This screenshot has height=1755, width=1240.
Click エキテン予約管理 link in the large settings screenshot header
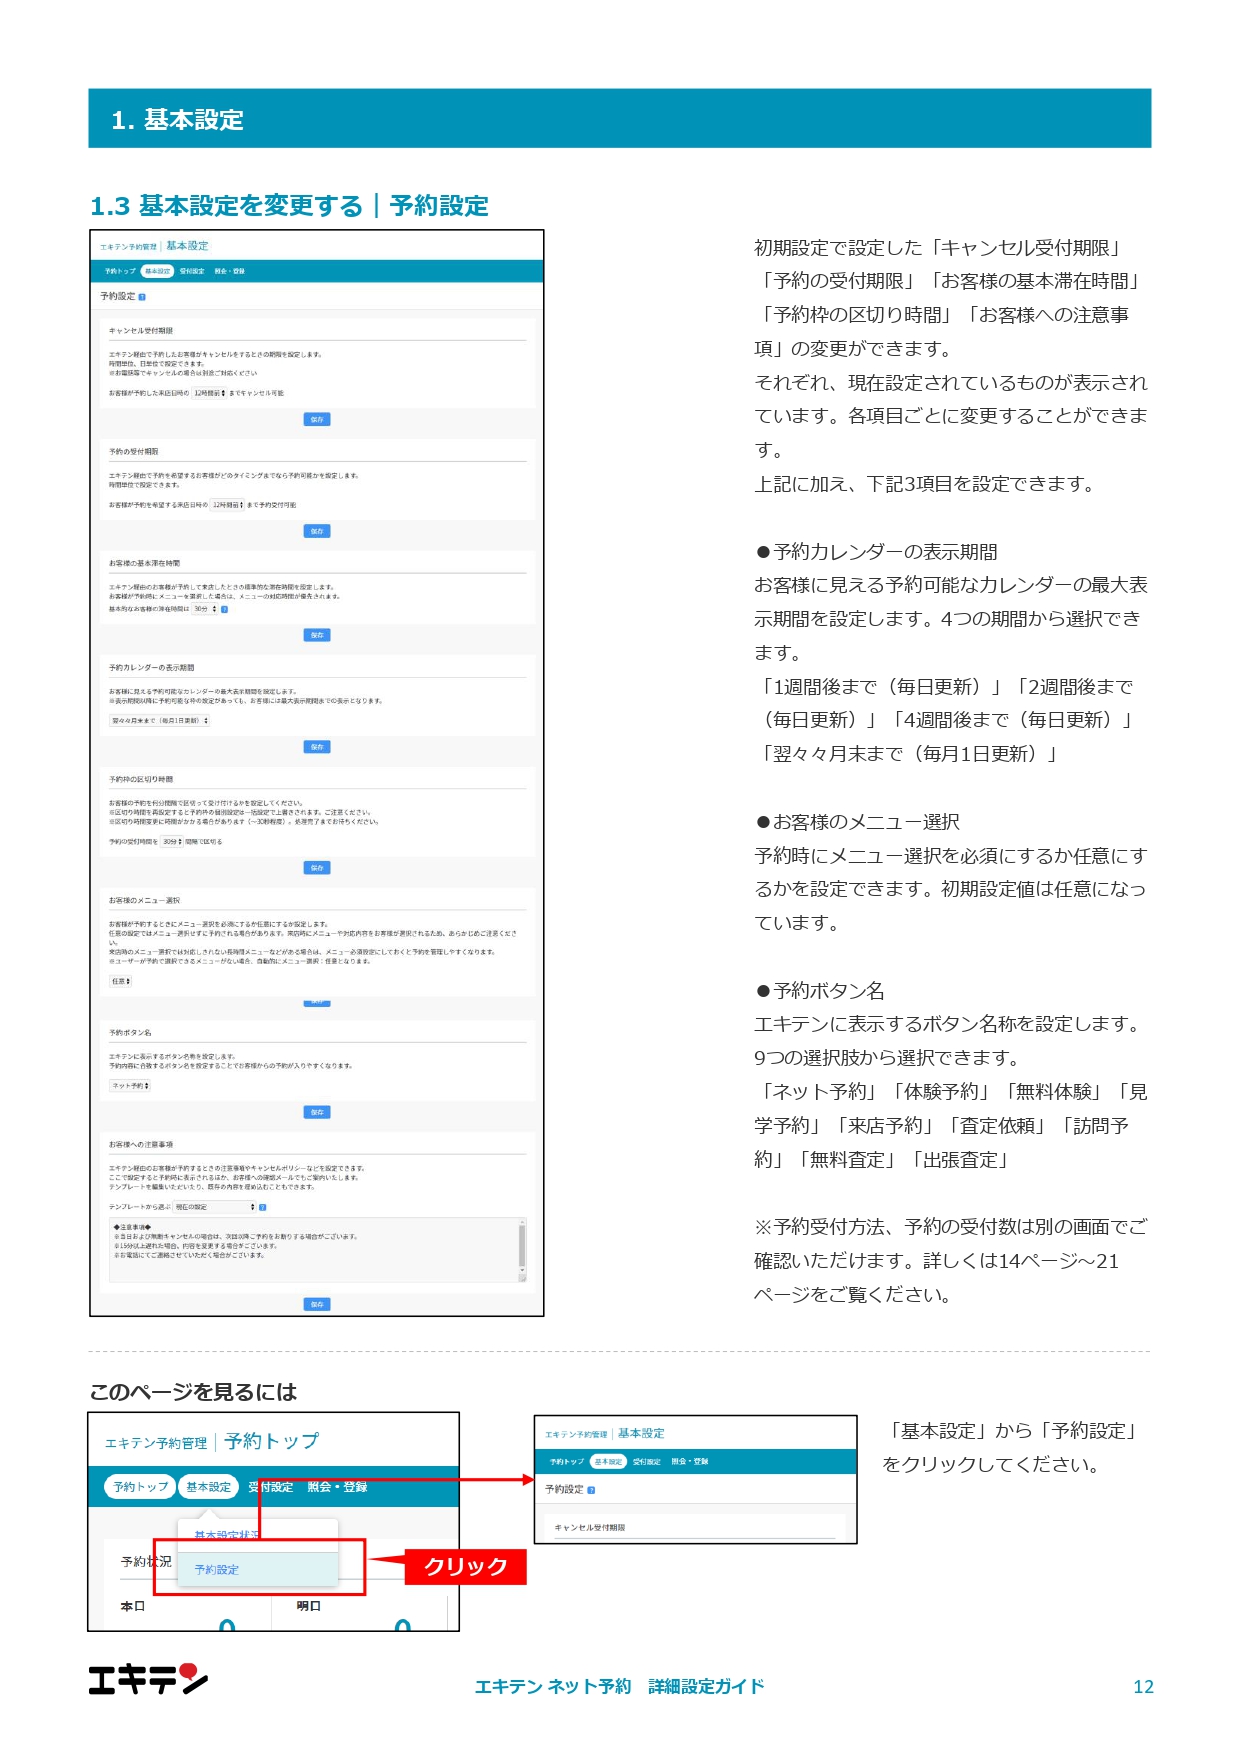tap(128, 247)
